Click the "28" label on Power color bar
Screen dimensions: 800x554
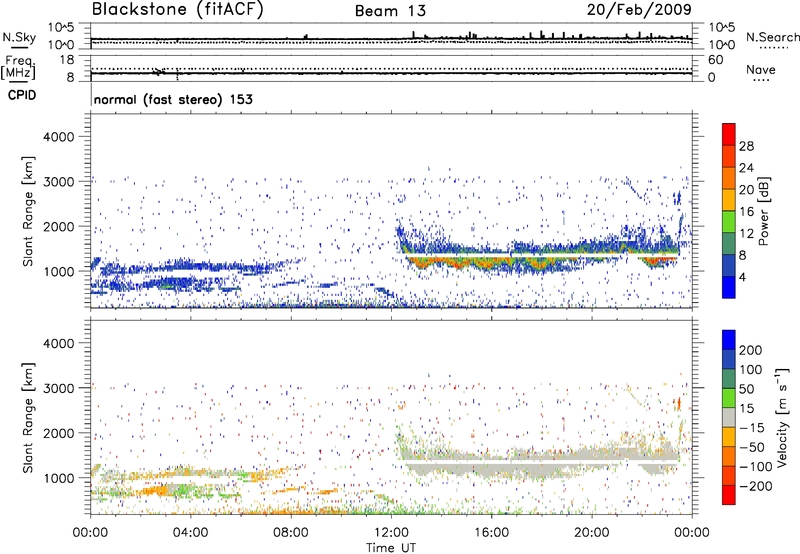[x=746, y=146]
